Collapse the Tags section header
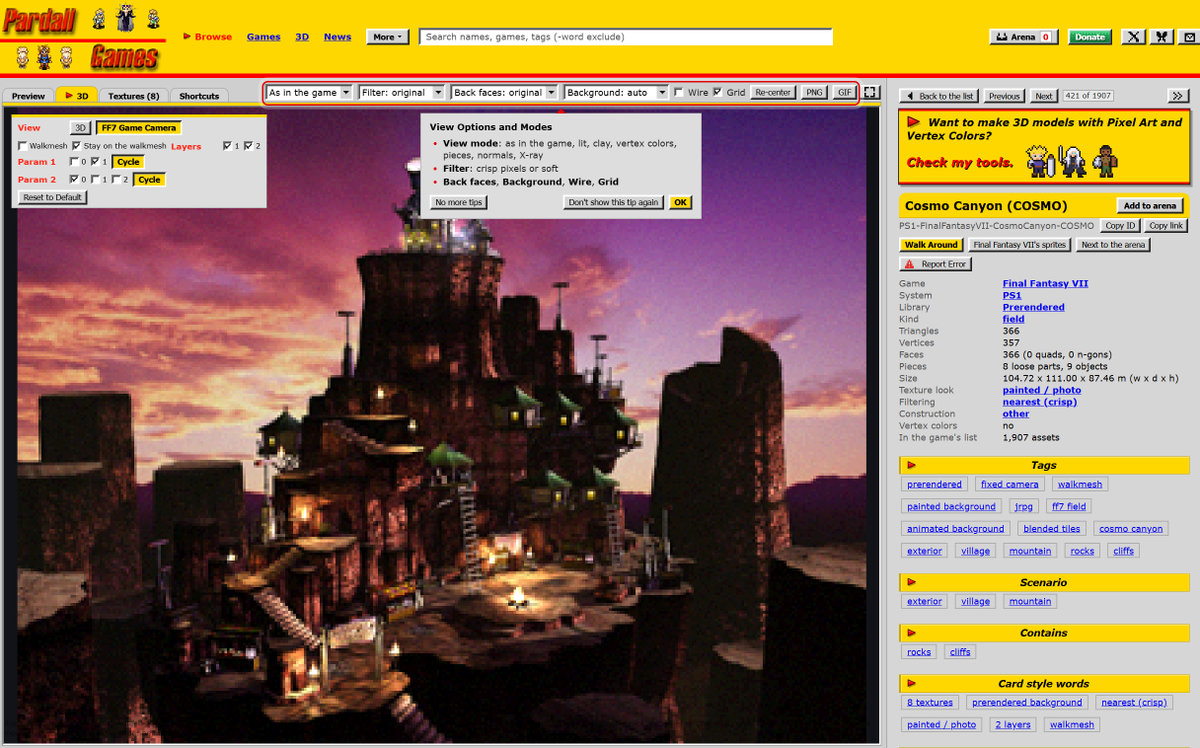The width and height of the screenshot is (1200, 748). coord(1043,465)
